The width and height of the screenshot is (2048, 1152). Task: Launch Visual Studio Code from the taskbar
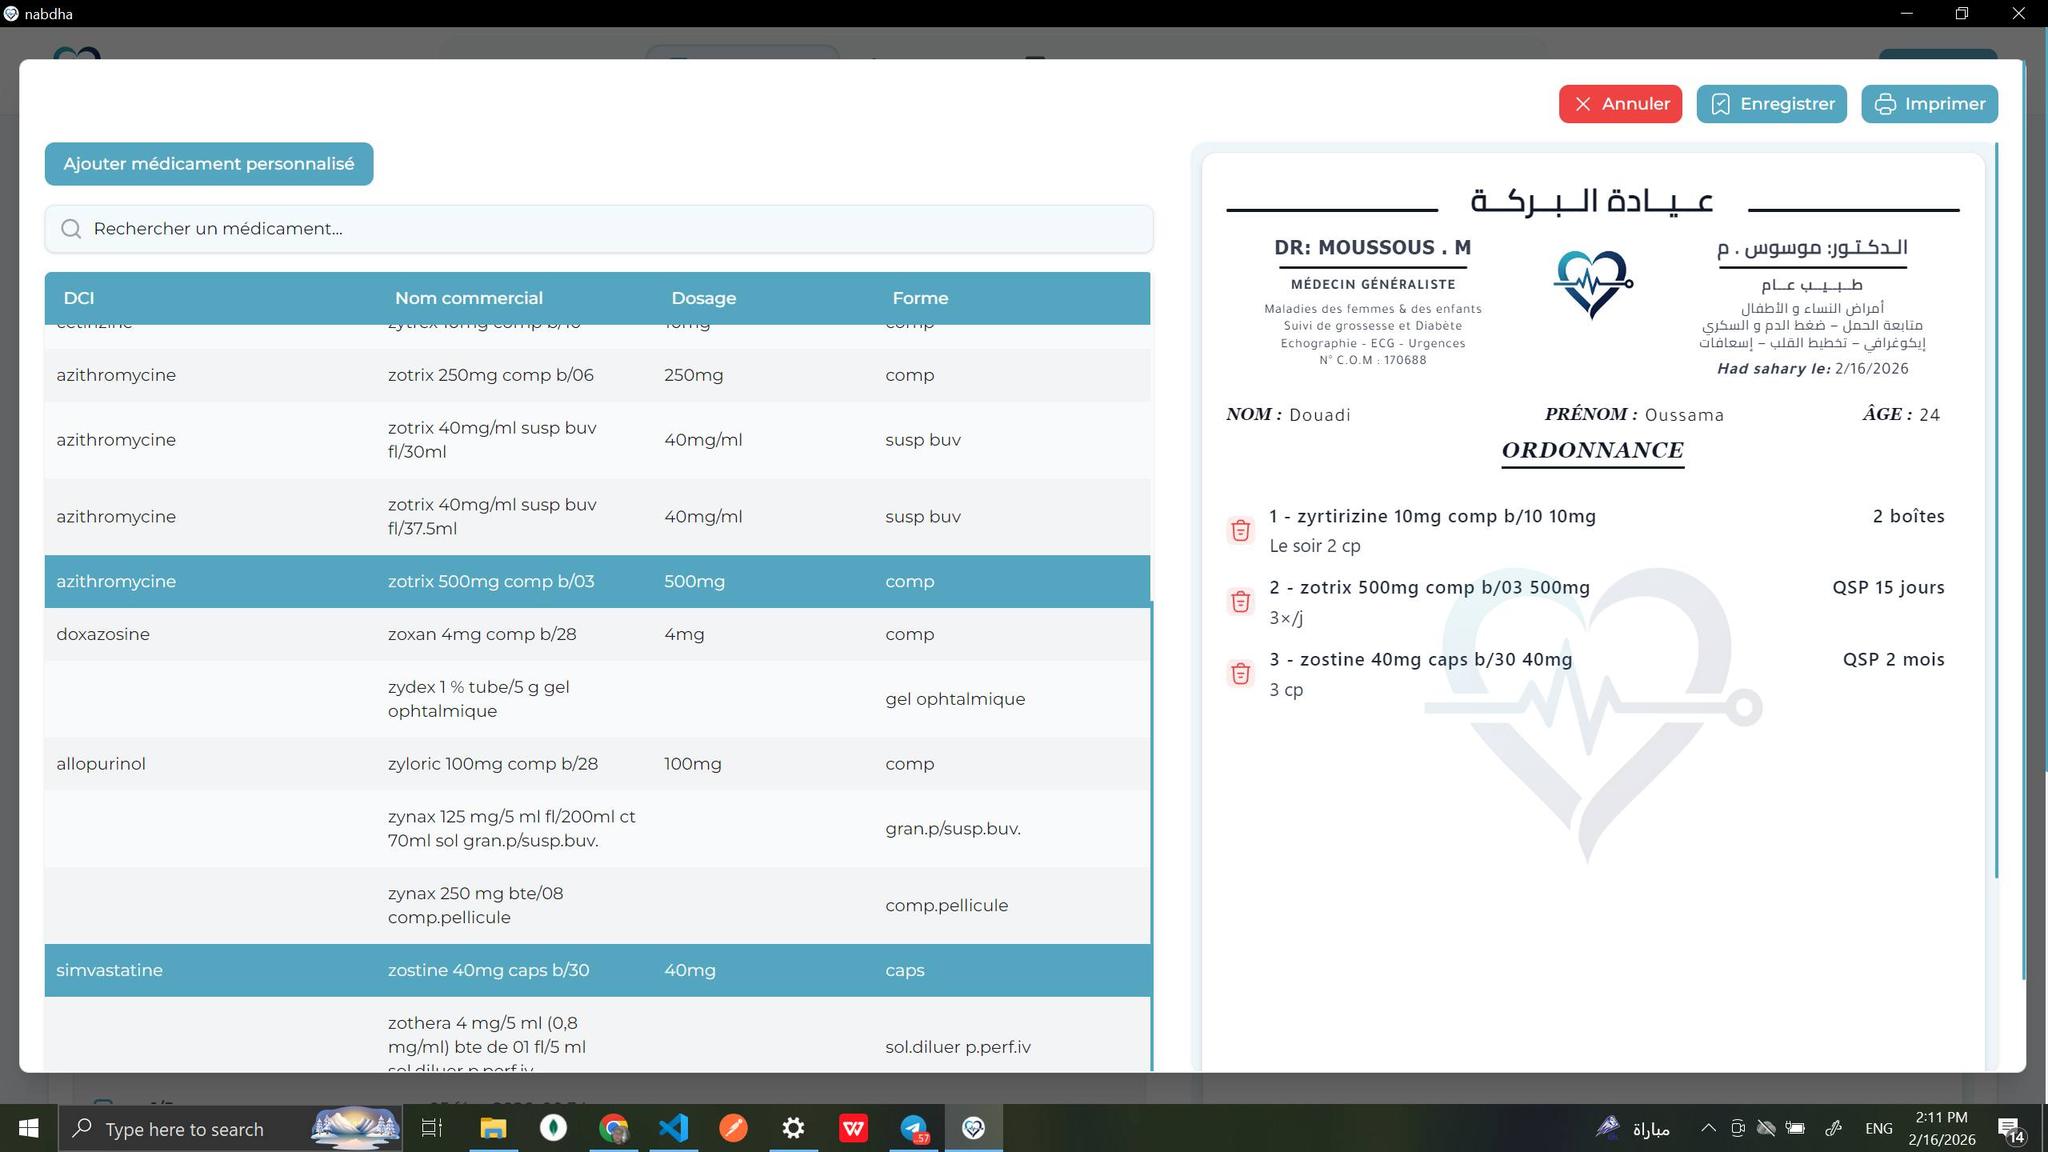coord(673,1128)
